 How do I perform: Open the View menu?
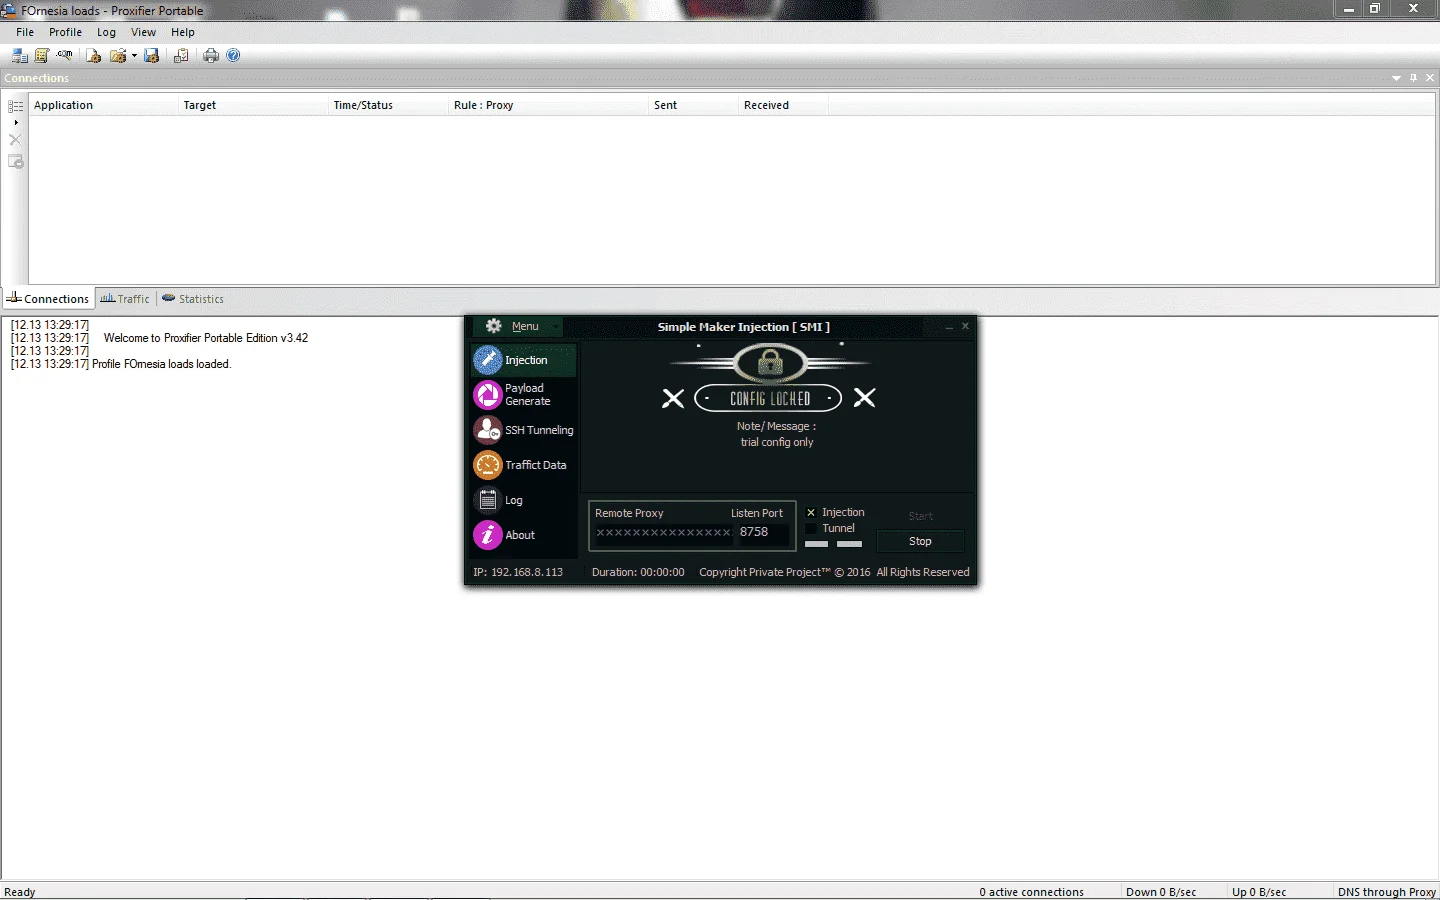[x=143, y=32]
